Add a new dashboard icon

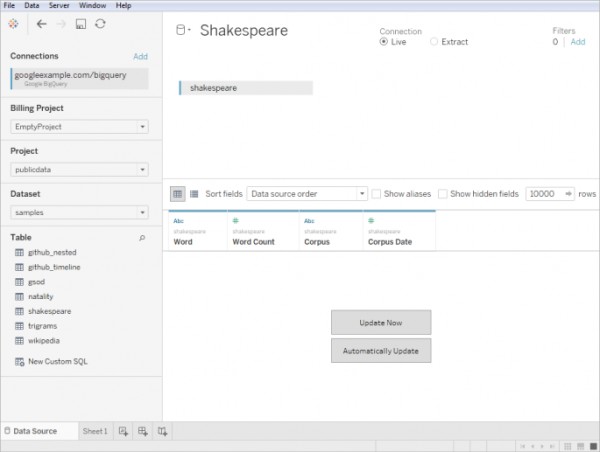(143, 431)
